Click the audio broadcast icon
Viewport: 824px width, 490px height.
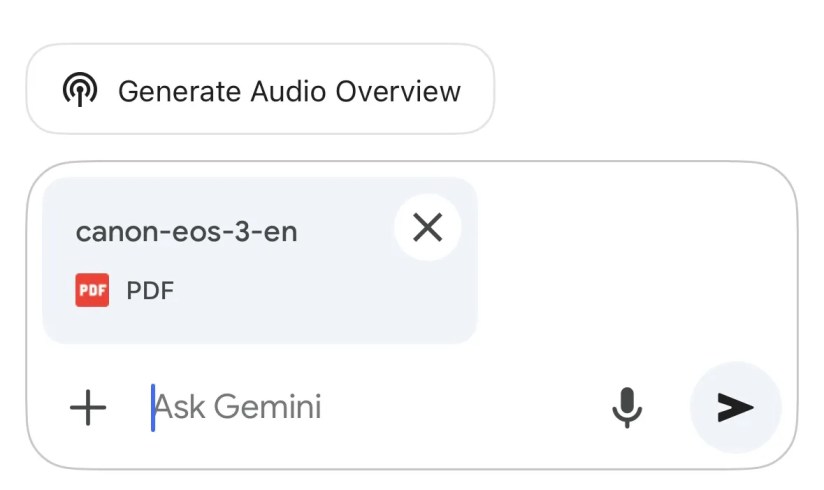point(79,90)
